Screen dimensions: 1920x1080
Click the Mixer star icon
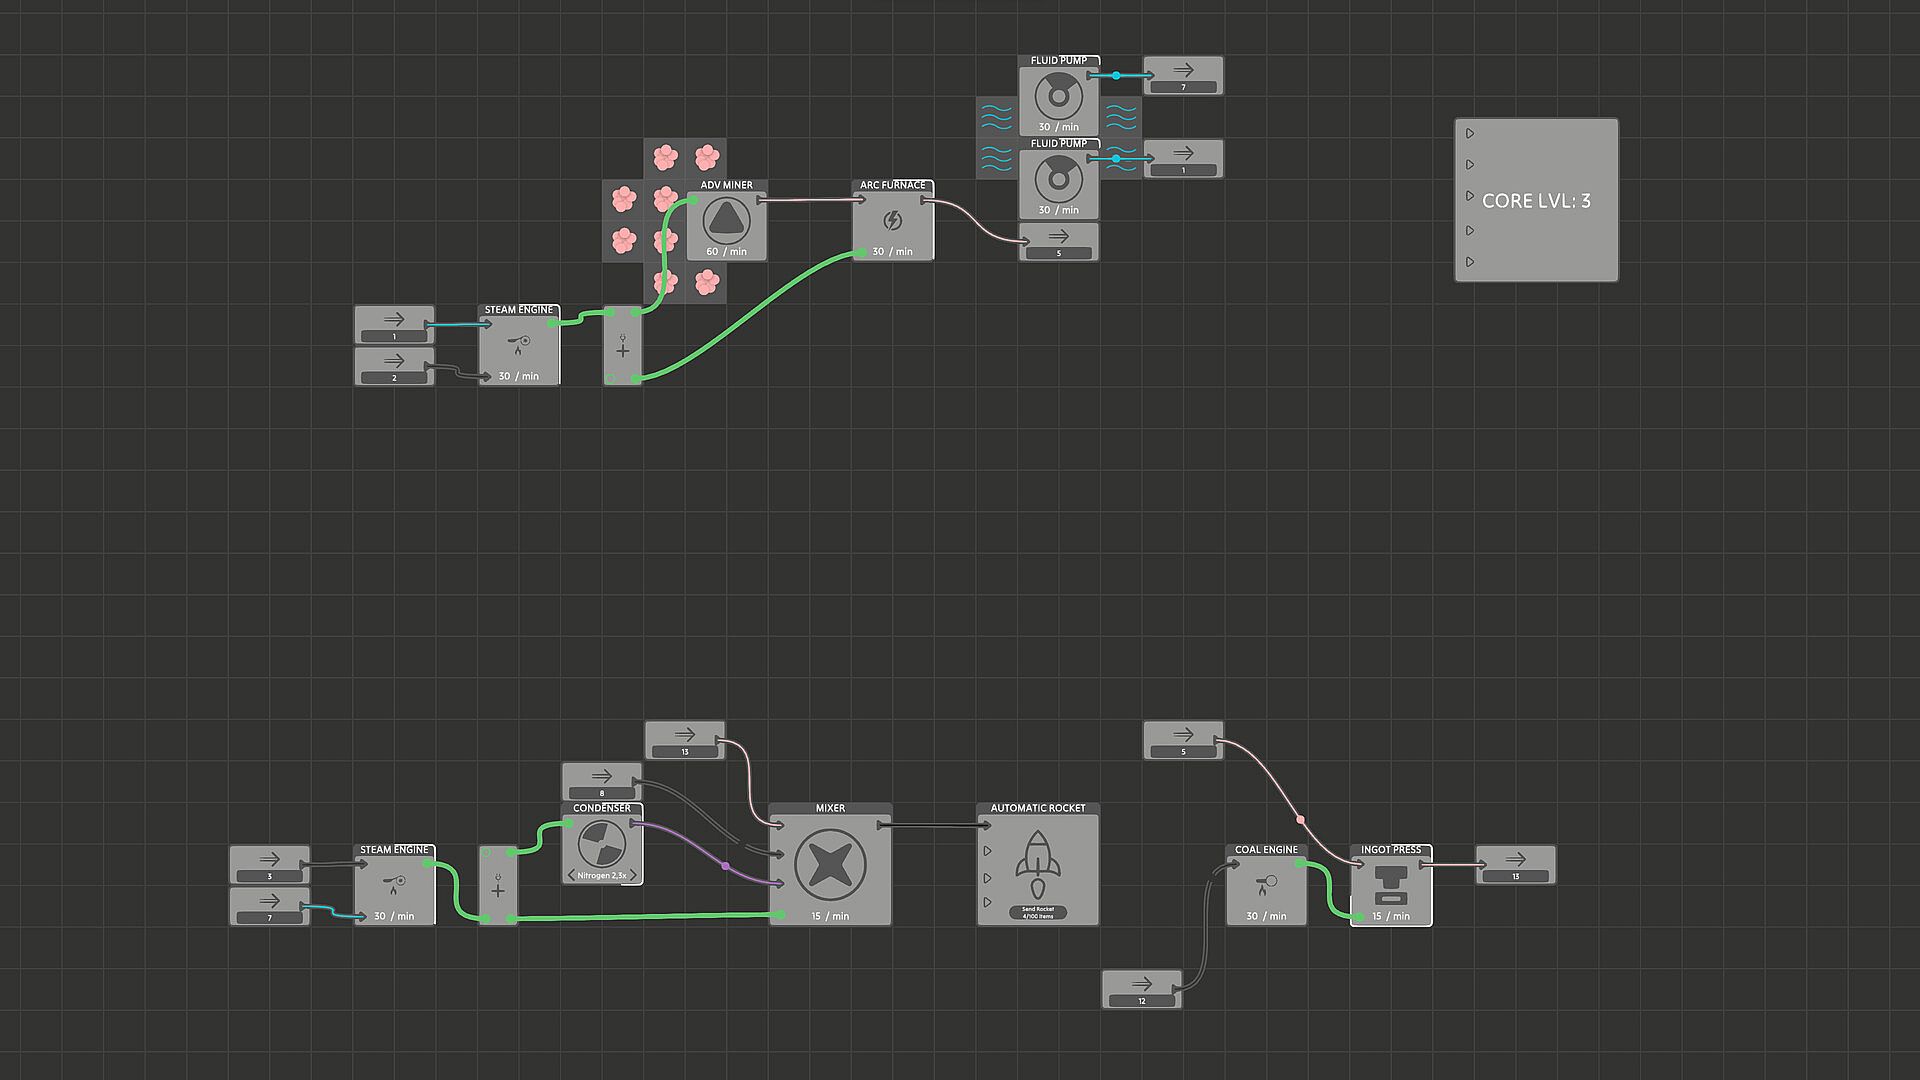[829, 865]
